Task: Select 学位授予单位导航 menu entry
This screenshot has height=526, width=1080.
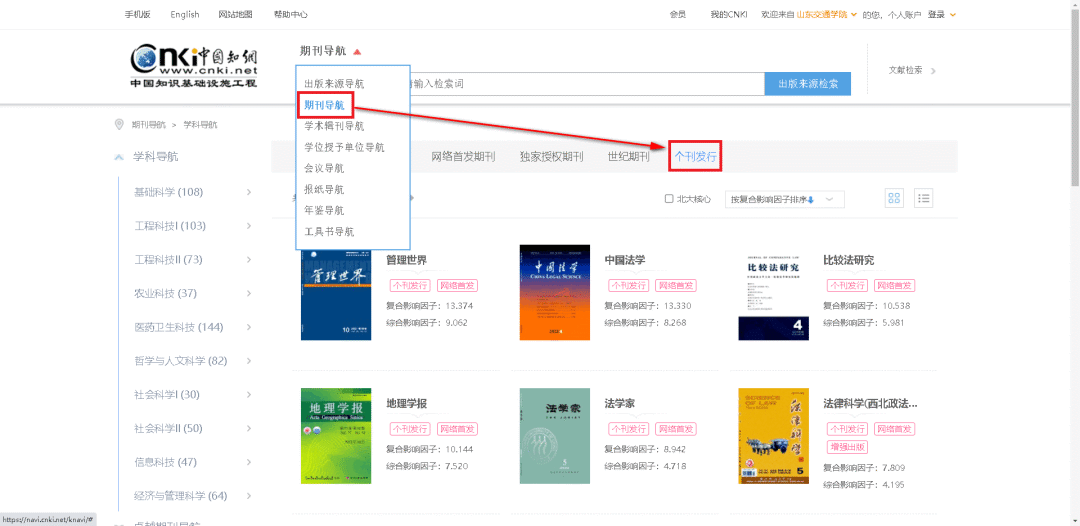Action: click(344, 147)
